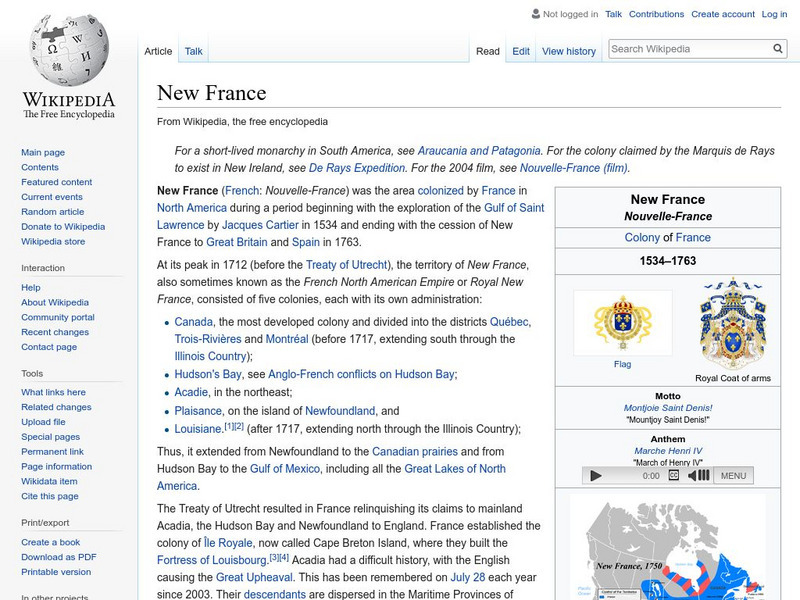Click the Great Upheaval link
Image resolution: width=800 pixels, height=600 pixels.
[254, 577]
